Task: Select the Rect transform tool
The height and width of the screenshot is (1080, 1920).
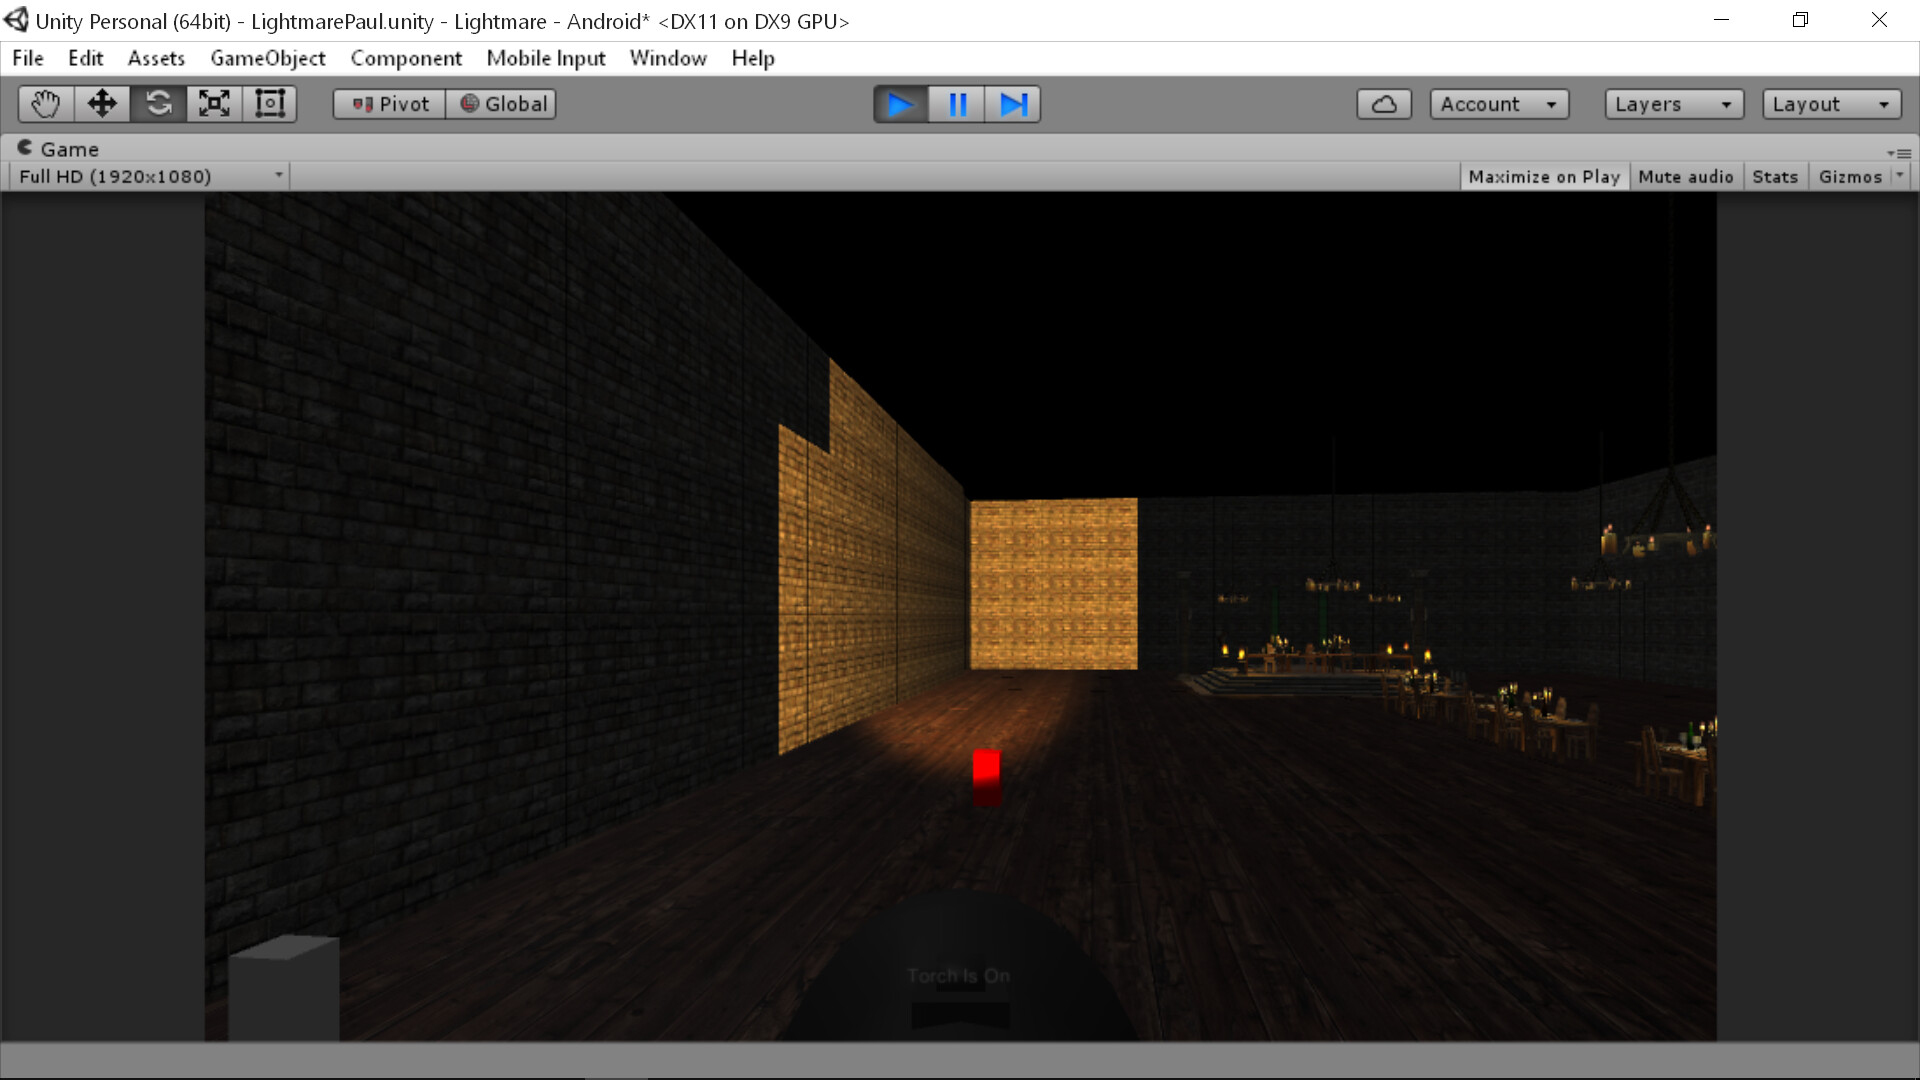Action: click(x=270, y=103)
